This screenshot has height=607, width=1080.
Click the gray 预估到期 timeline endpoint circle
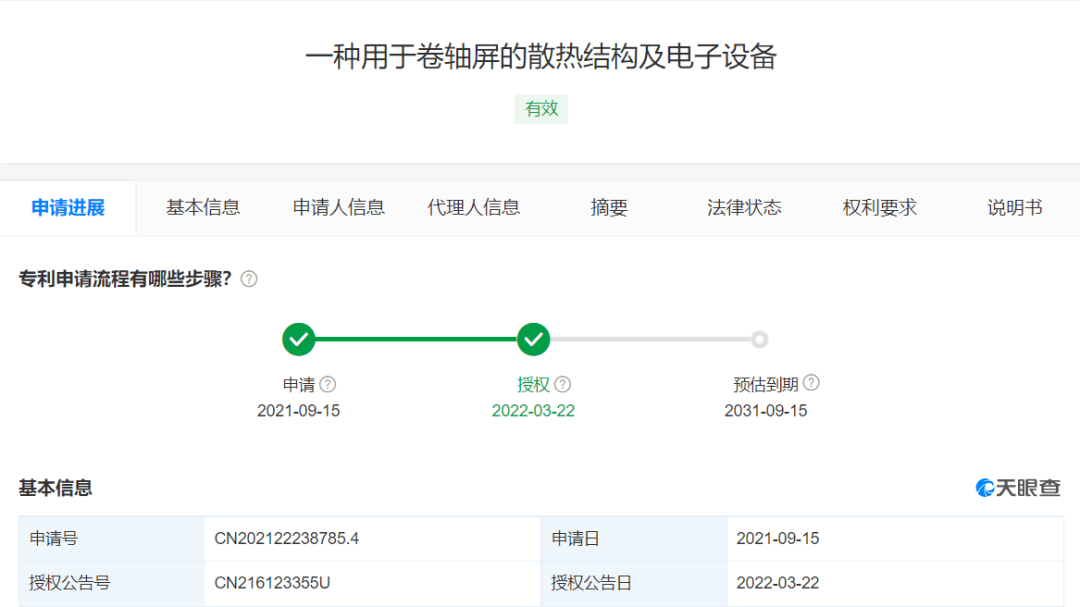759,340
